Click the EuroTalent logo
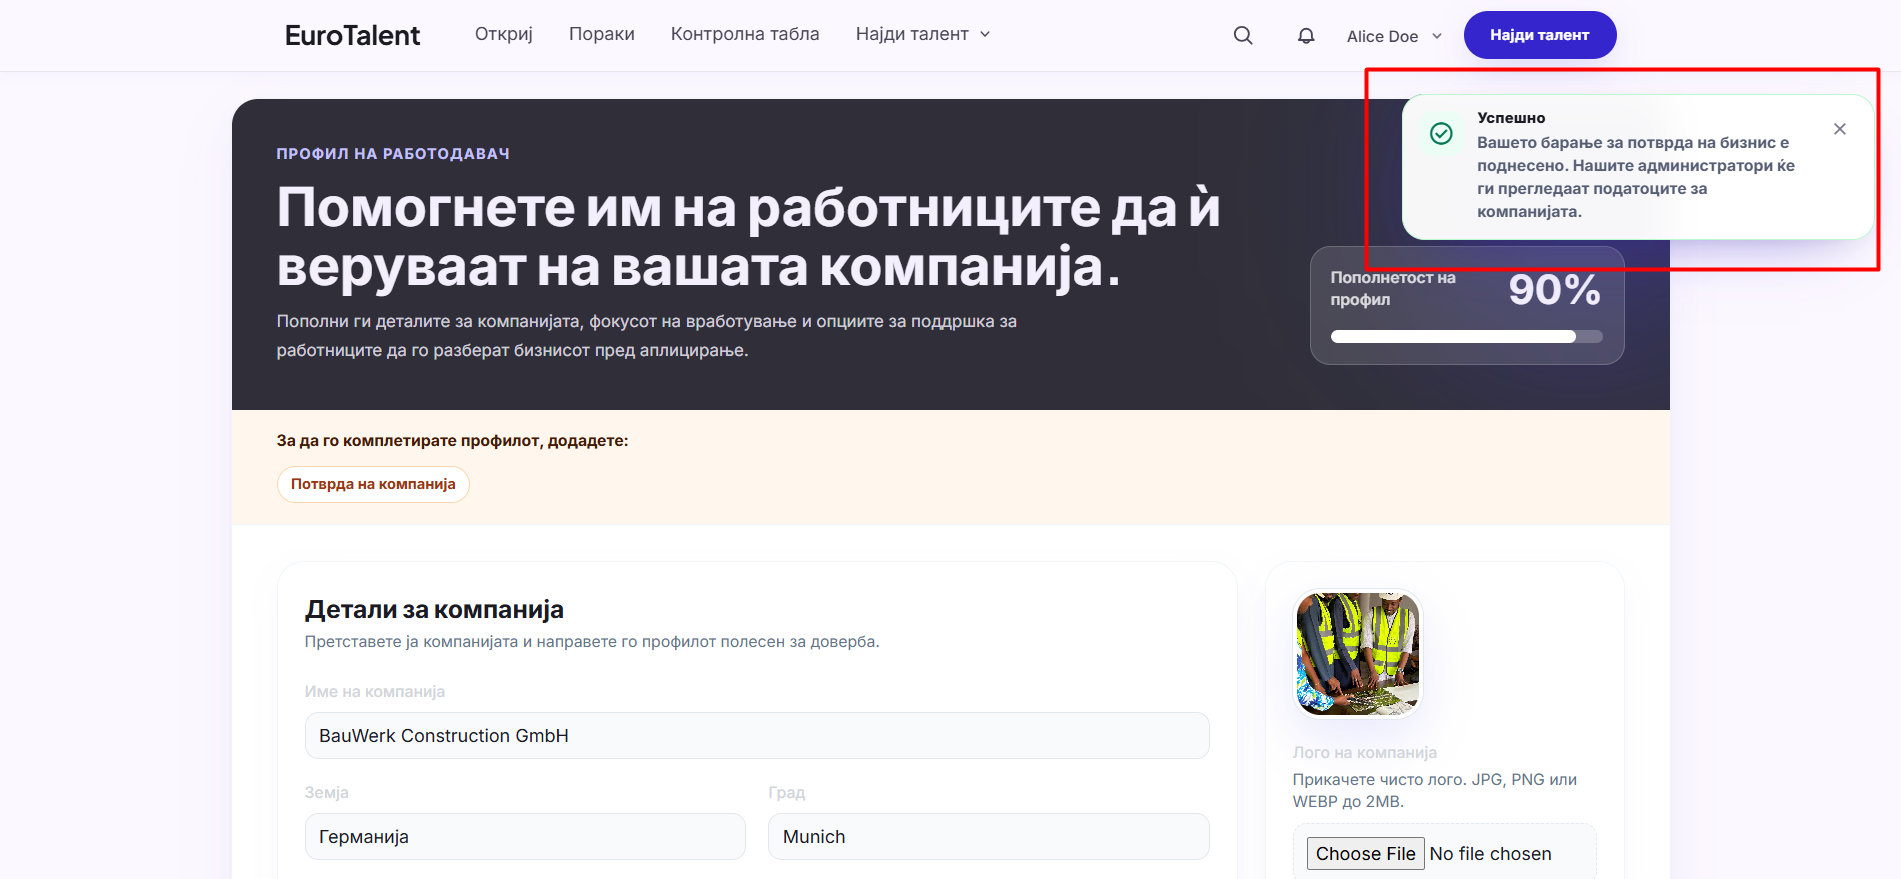The image size is (1901, 879). coord(352,35)
